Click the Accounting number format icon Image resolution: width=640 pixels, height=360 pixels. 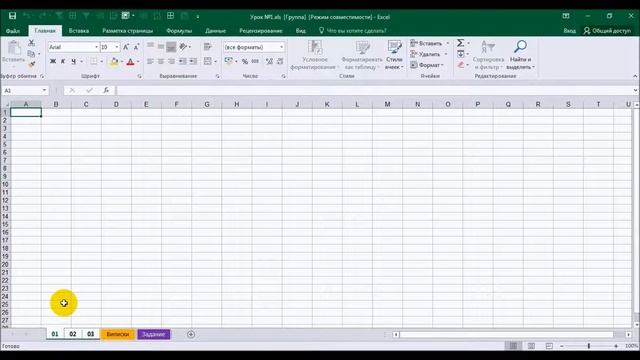[x=229, y=62]
